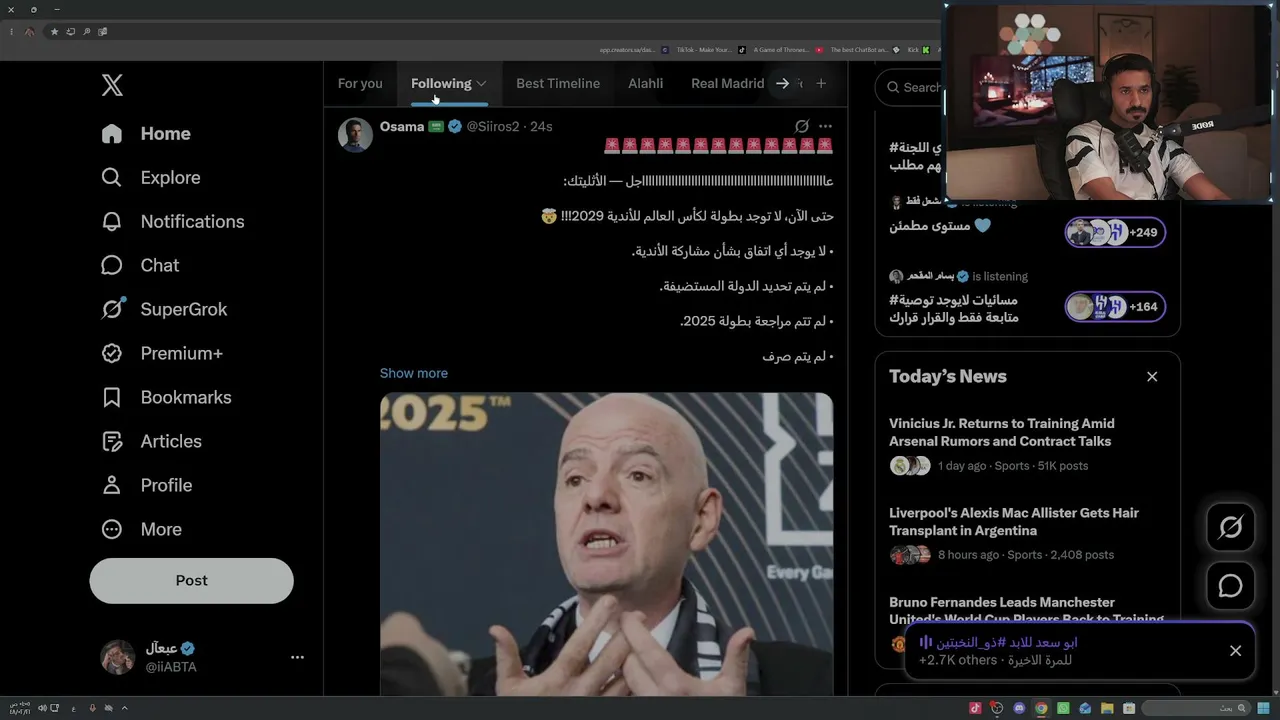The height and width of the screenshot is (720, 1280).
Task: Open Chrome from the Windows taskbar
Action: [1041, 708]
